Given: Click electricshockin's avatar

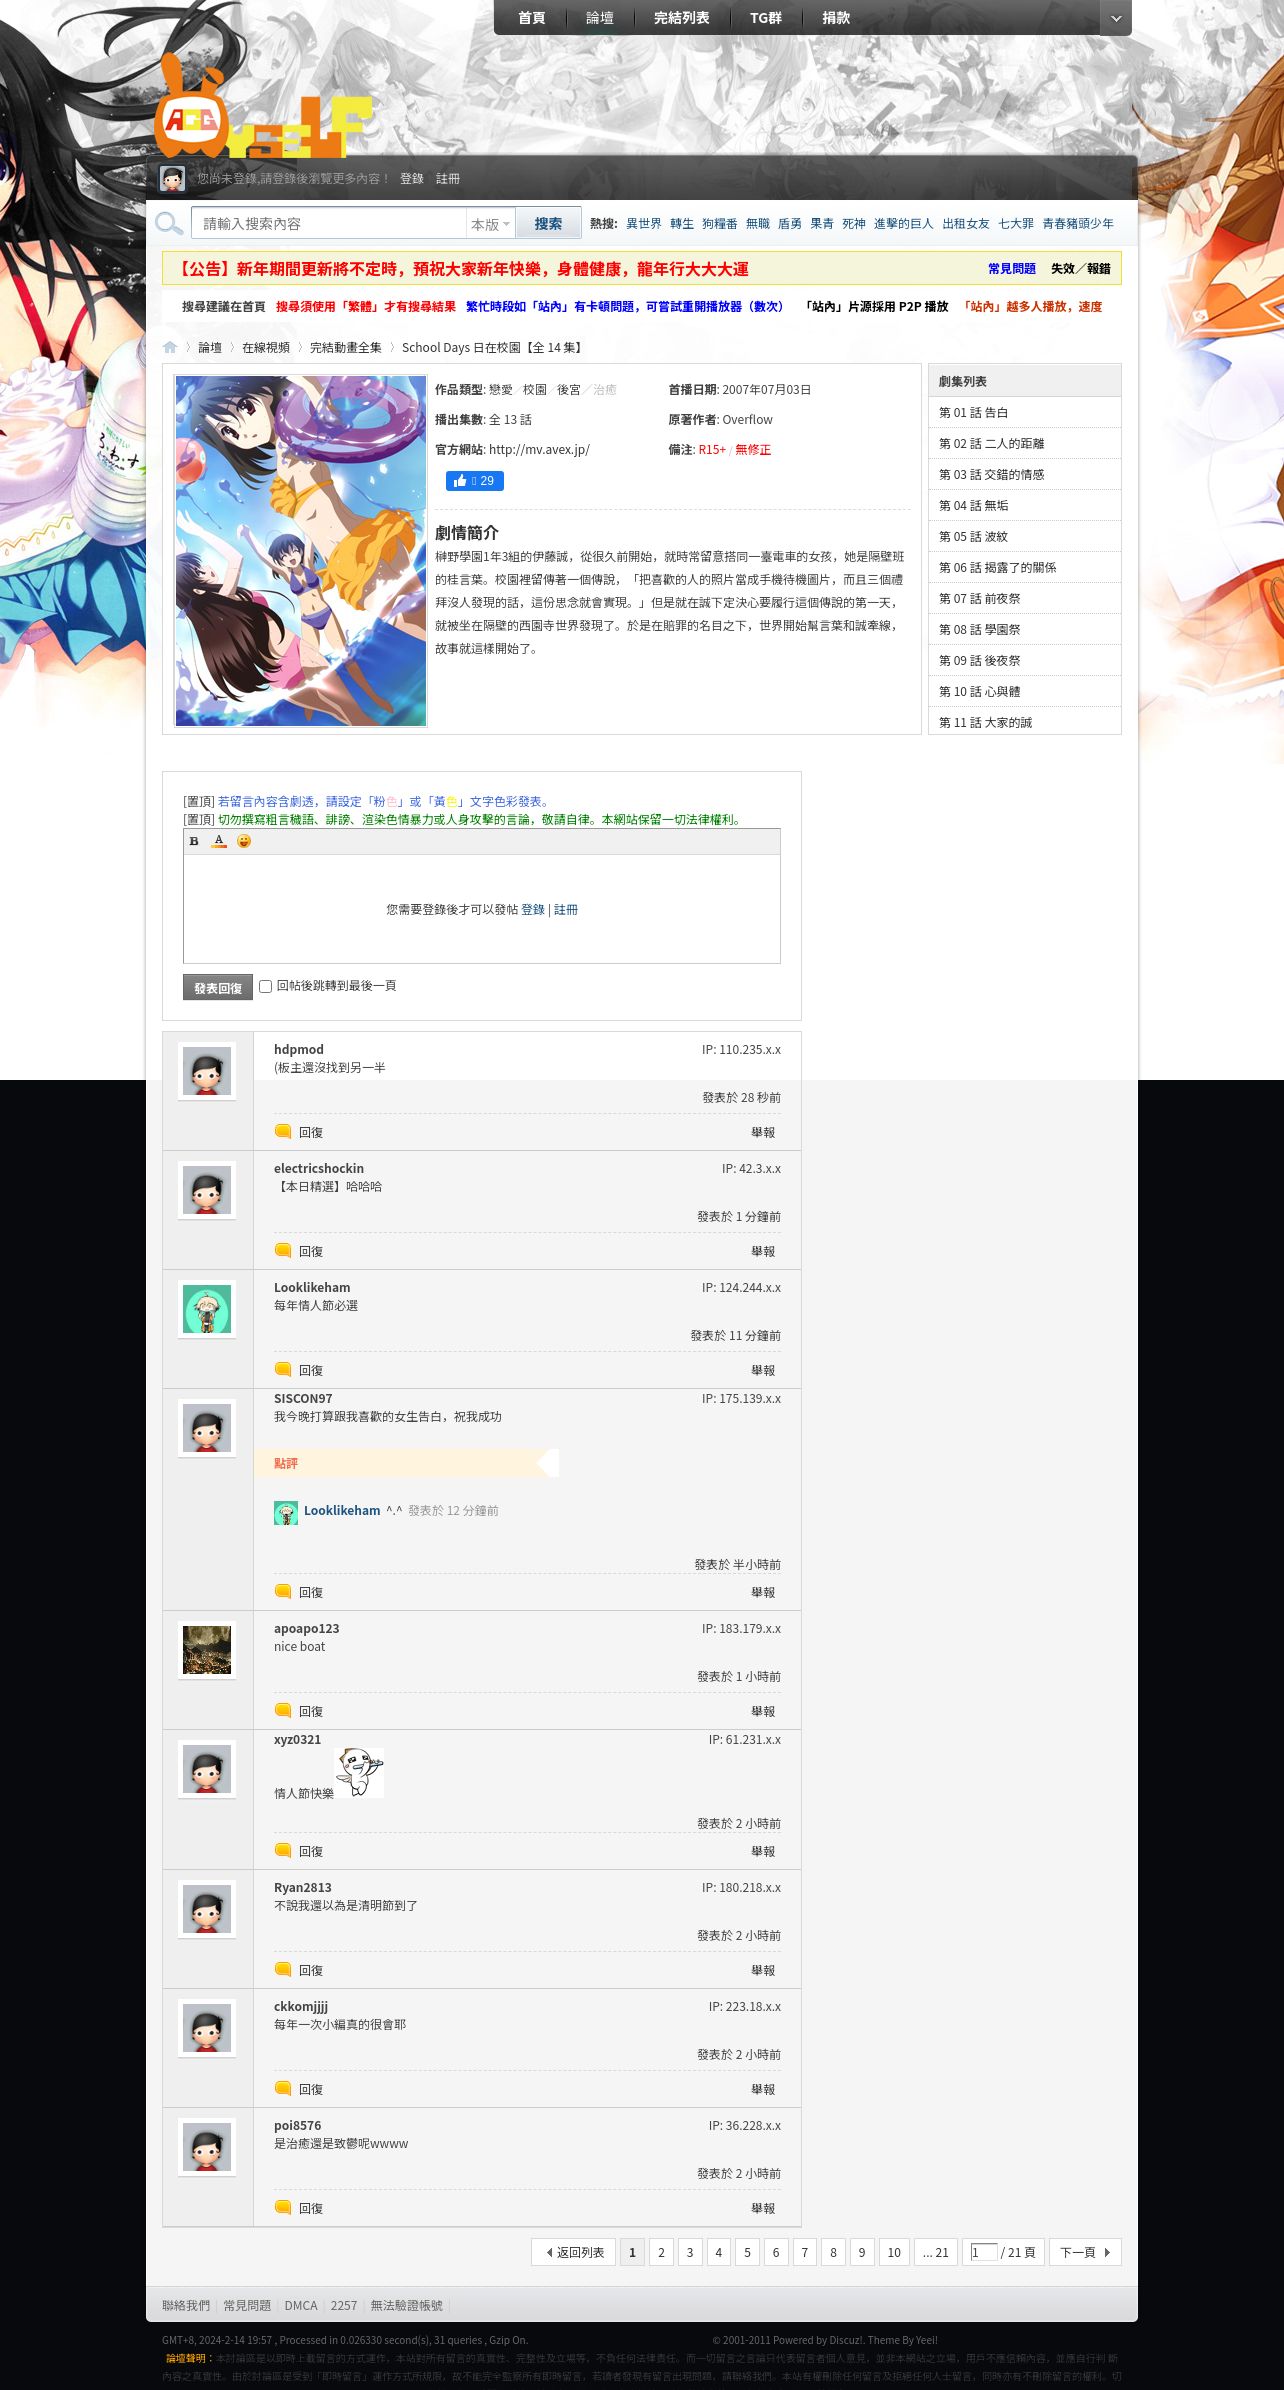Looking at the screenshot, I should click(207, 1190).
